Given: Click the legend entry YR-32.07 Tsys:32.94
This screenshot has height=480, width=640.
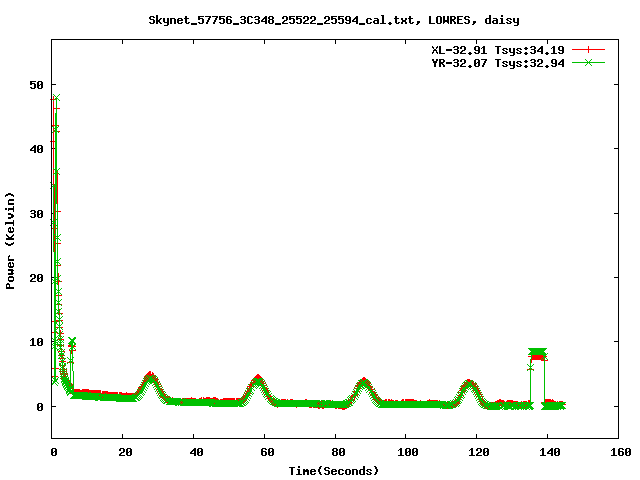Looking at the screenshot, I should tap(498, 63).
